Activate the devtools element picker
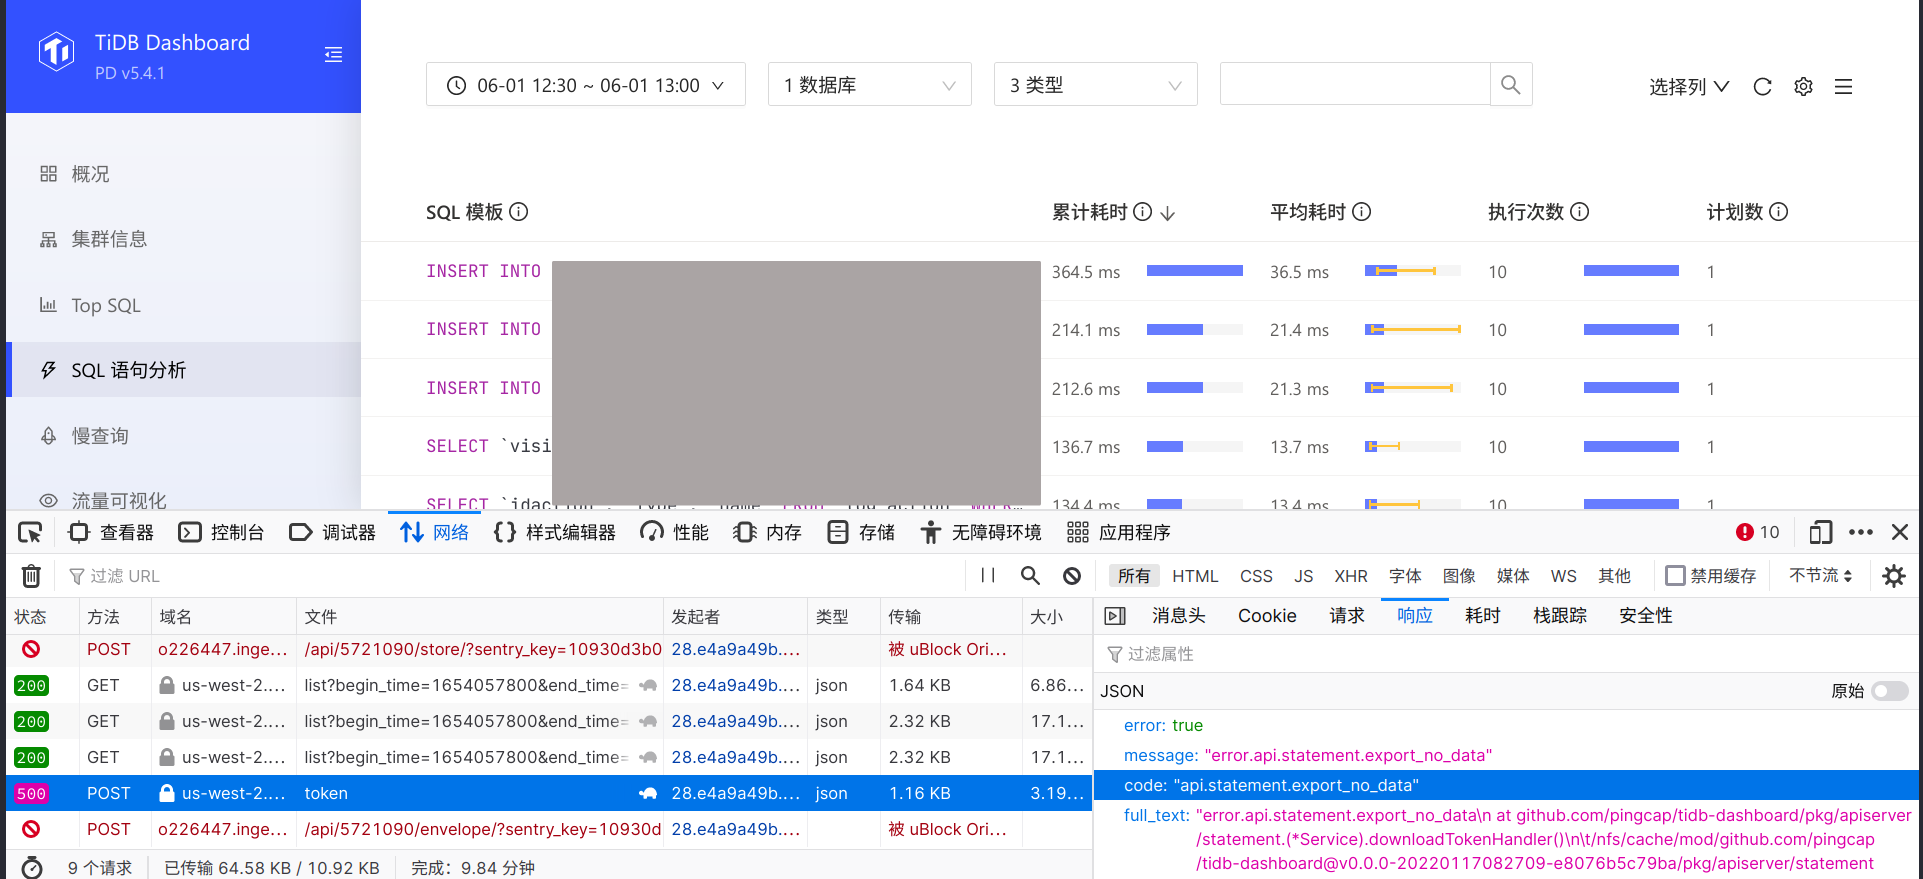This screenshot has height=879, width=1923. 30,533
